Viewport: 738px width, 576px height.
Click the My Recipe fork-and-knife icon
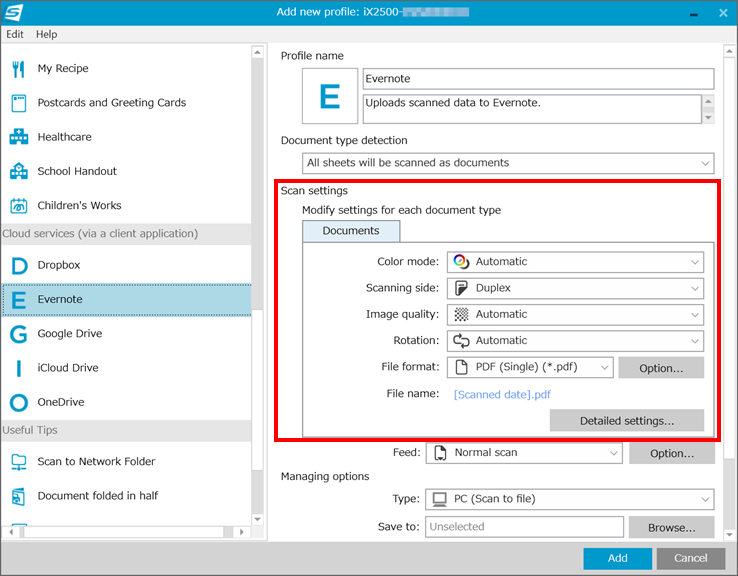click(x=18, y=69)
